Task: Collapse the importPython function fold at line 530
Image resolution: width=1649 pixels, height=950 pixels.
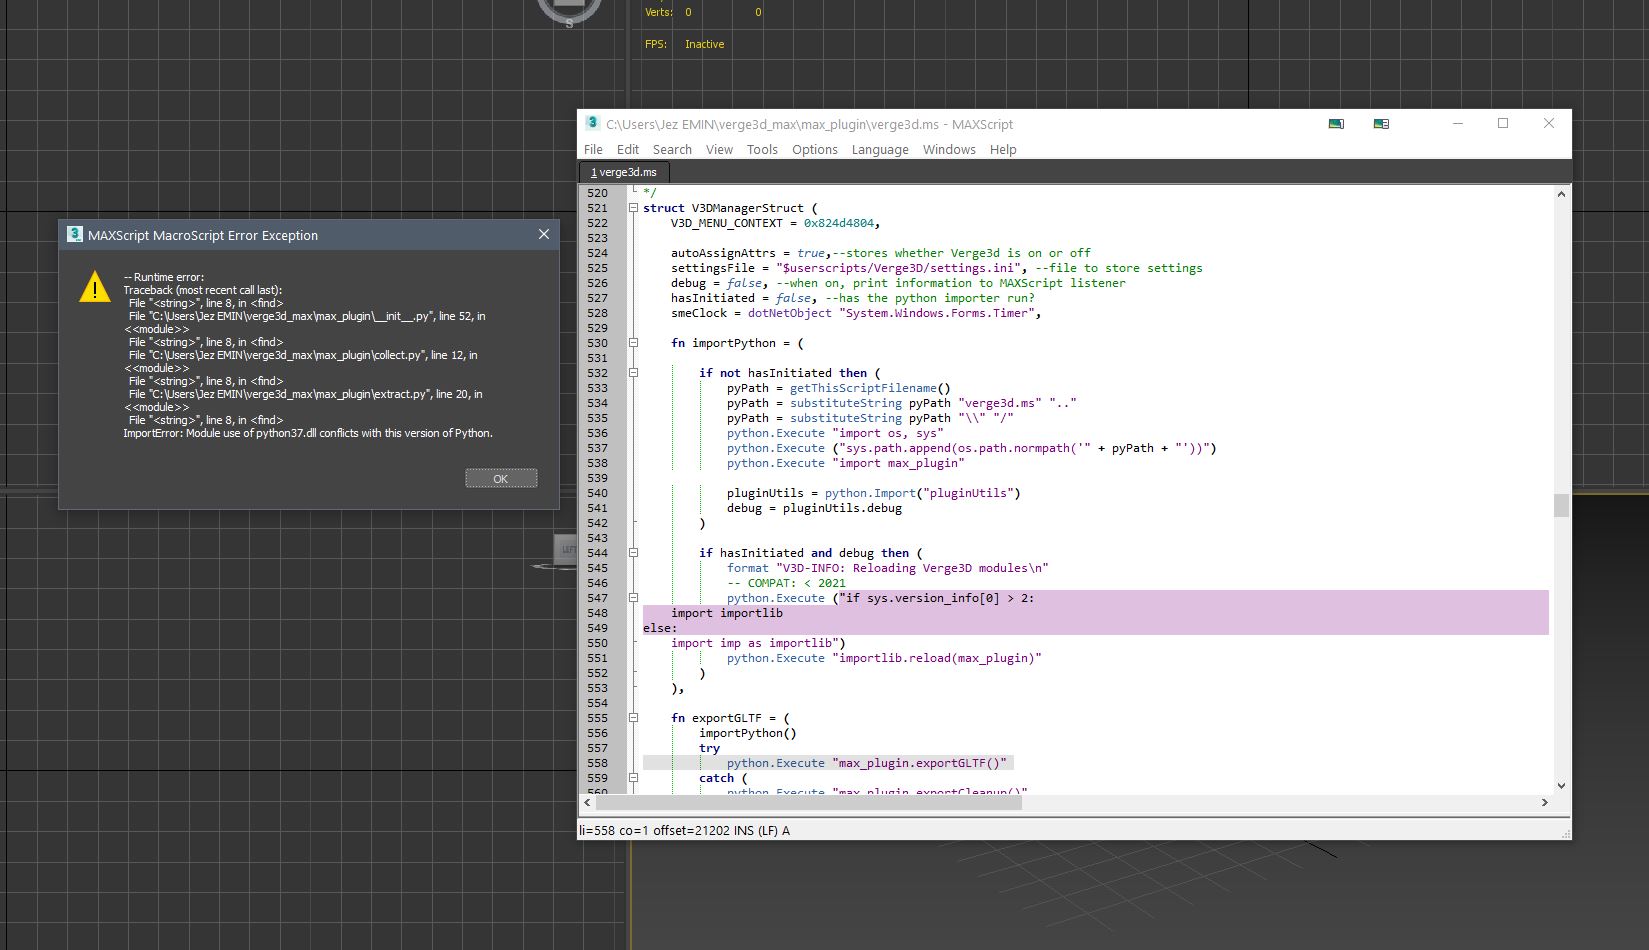Action: (633, 343)
